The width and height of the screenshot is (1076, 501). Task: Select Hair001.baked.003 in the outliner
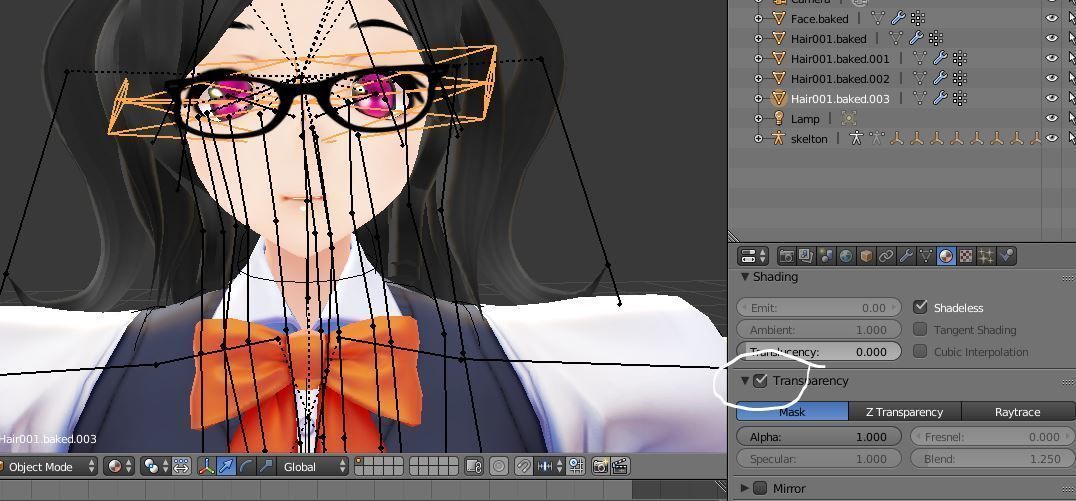click(x=840, y=98)
